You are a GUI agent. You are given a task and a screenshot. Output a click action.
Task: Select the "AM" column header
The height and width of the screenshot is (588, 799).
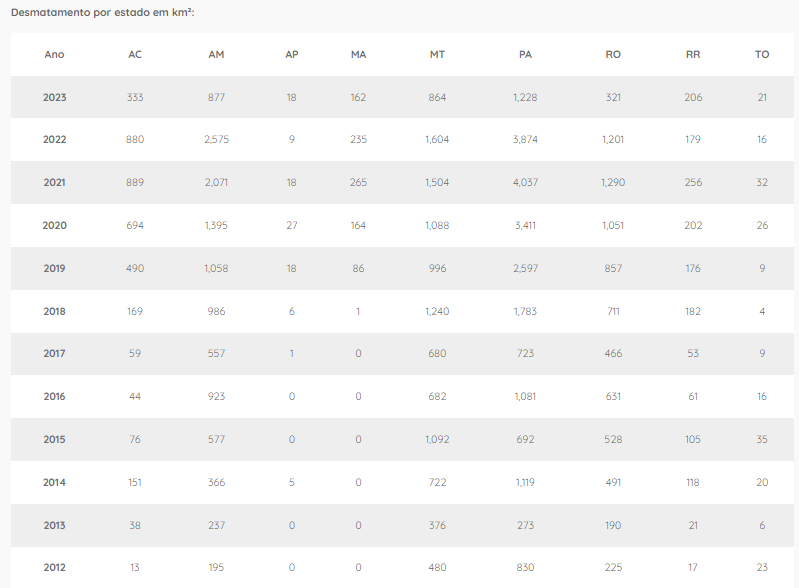click(216, 54)
